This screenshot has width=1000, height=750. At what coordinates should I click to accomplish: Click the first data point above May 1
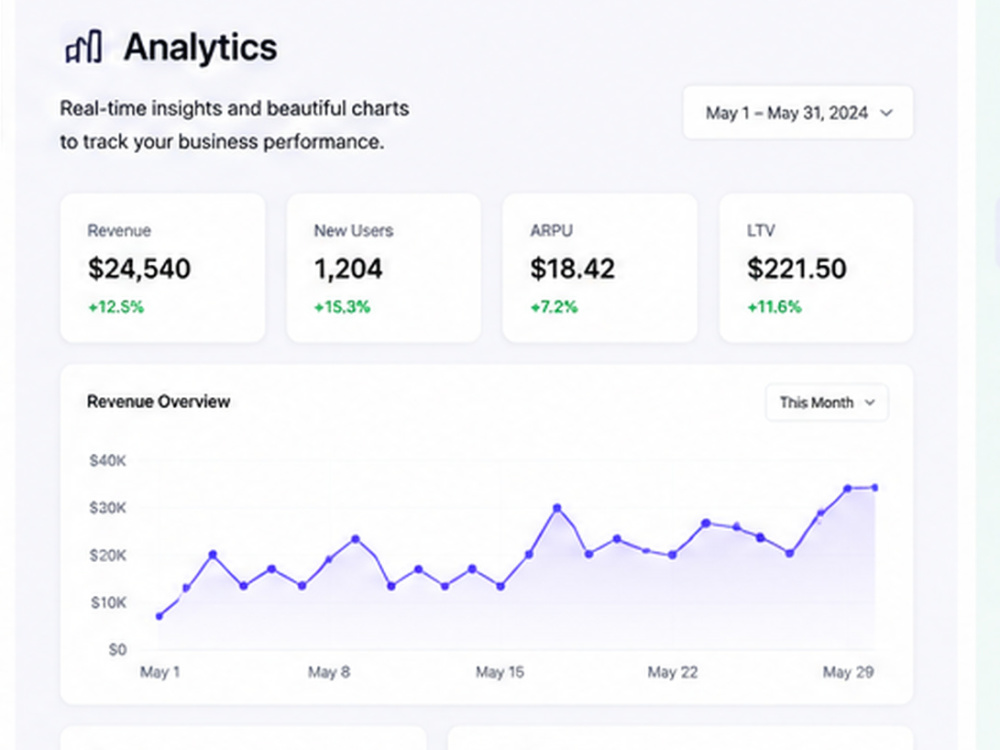pyautogui.click(x=159, y=616)
